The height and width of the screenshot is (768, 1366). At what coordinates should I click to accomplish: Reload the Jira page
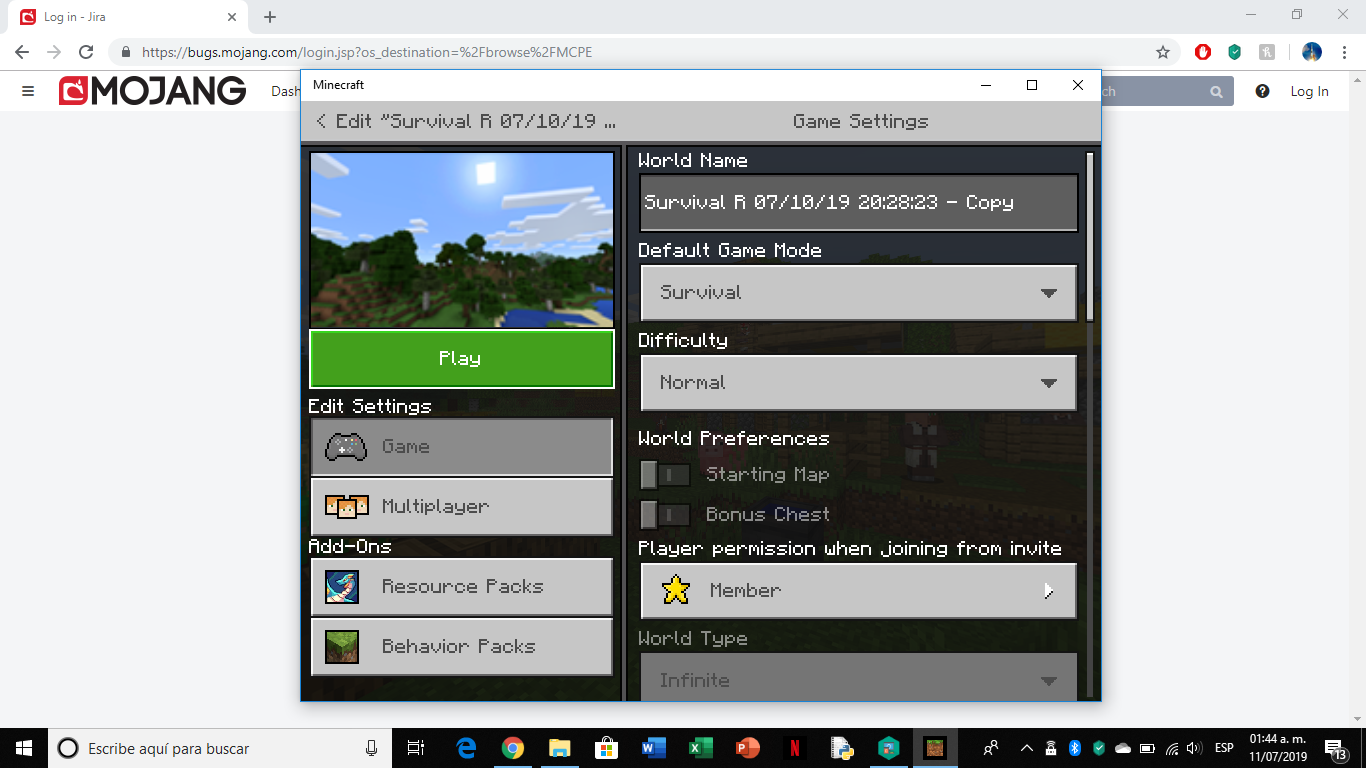click(86, 52)
